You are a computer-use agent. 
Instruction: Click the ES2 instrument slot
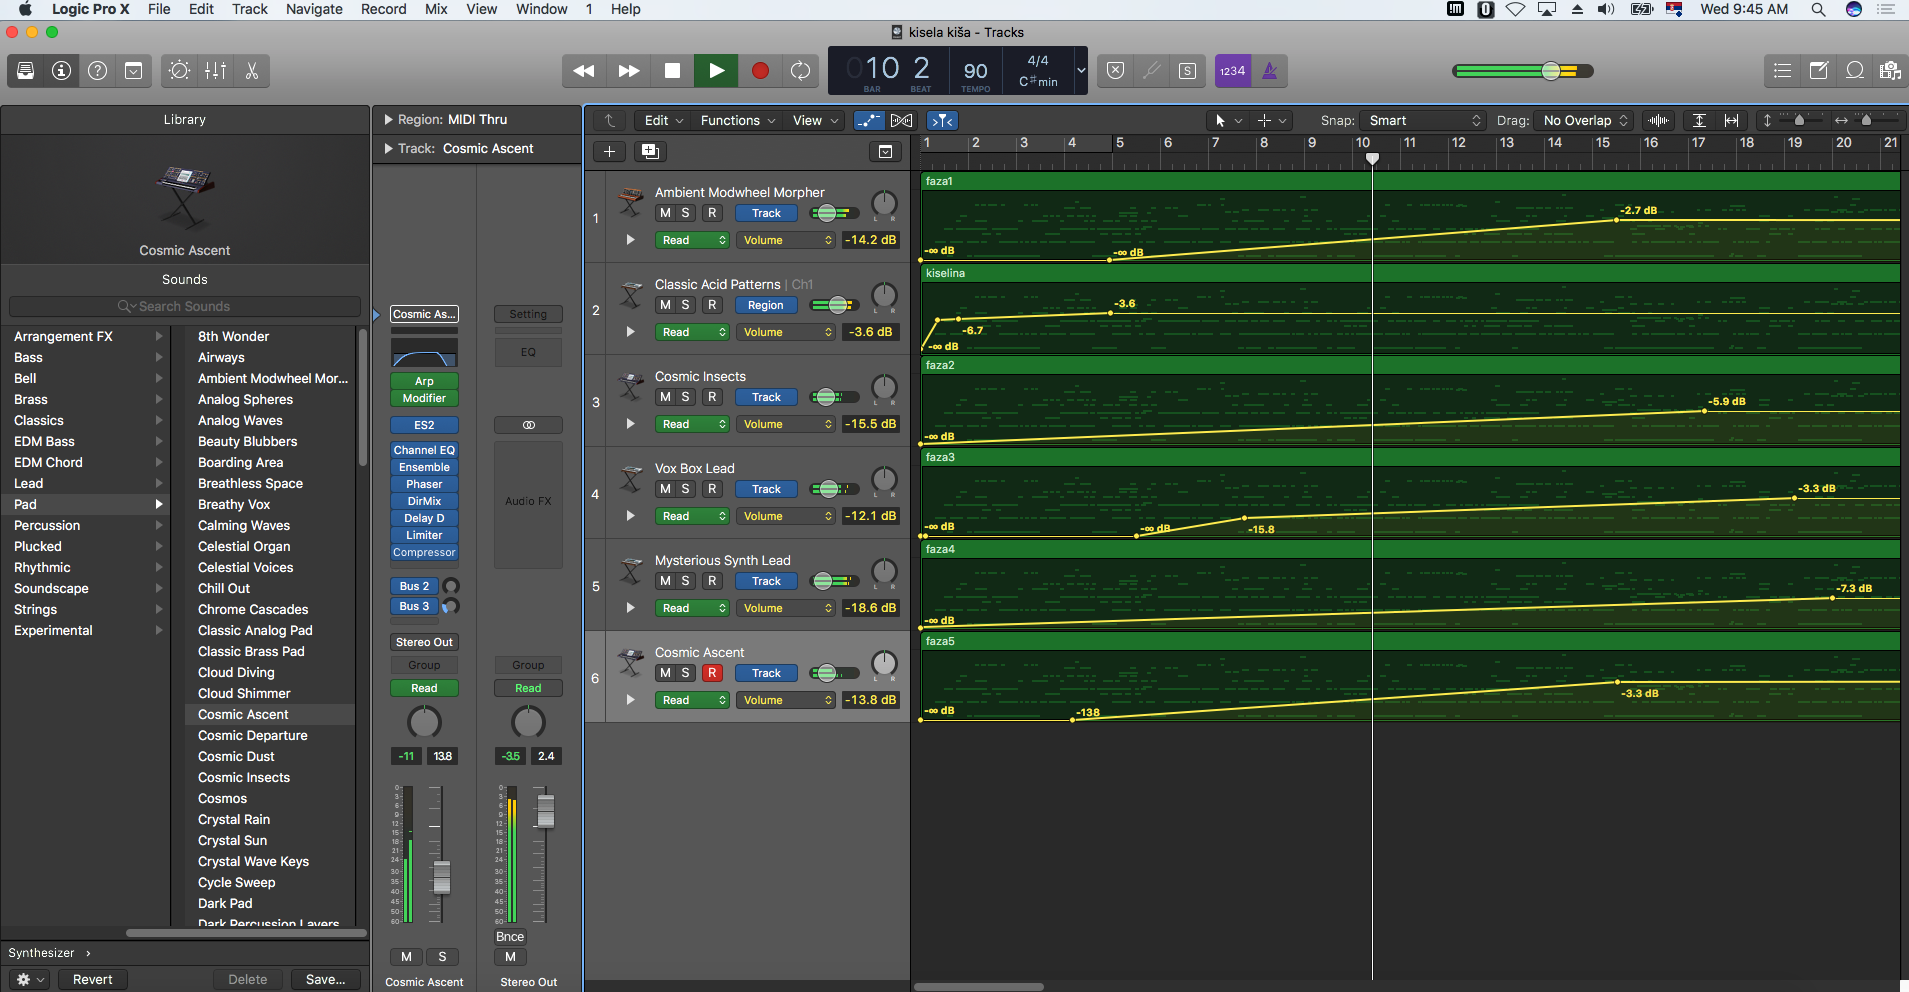pos(424,425)
